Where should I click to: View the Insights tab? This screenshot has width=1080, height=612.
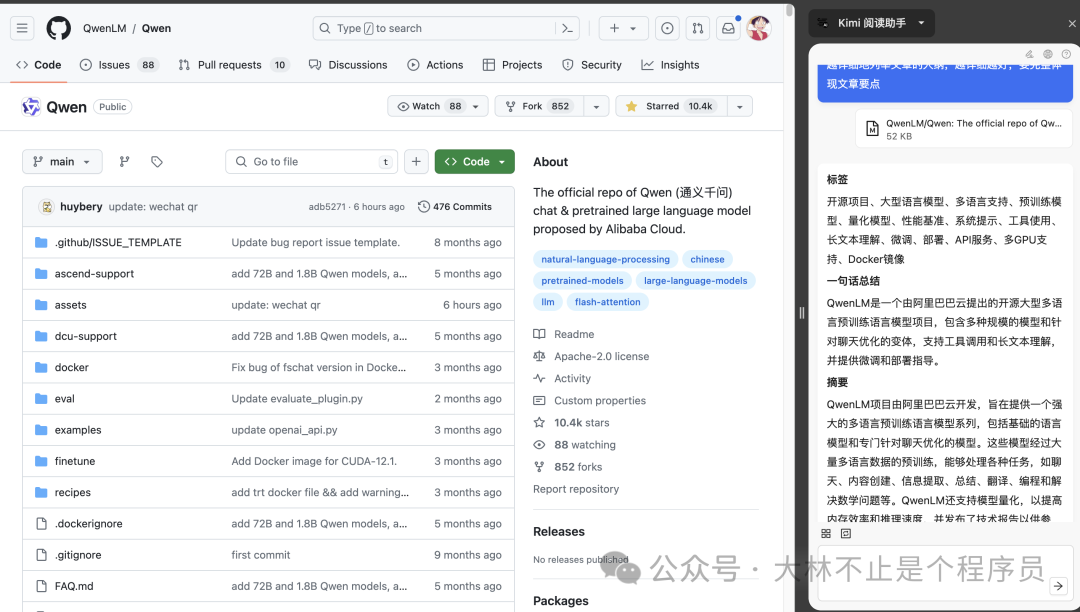(670, 65)
